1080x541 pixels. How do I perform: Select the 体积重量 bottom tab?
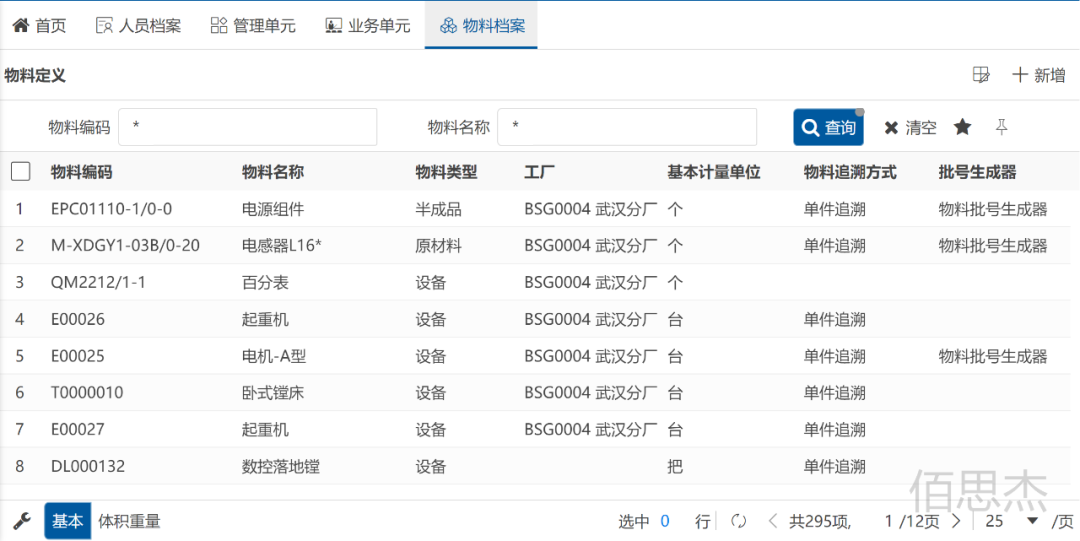coord(129,521)
